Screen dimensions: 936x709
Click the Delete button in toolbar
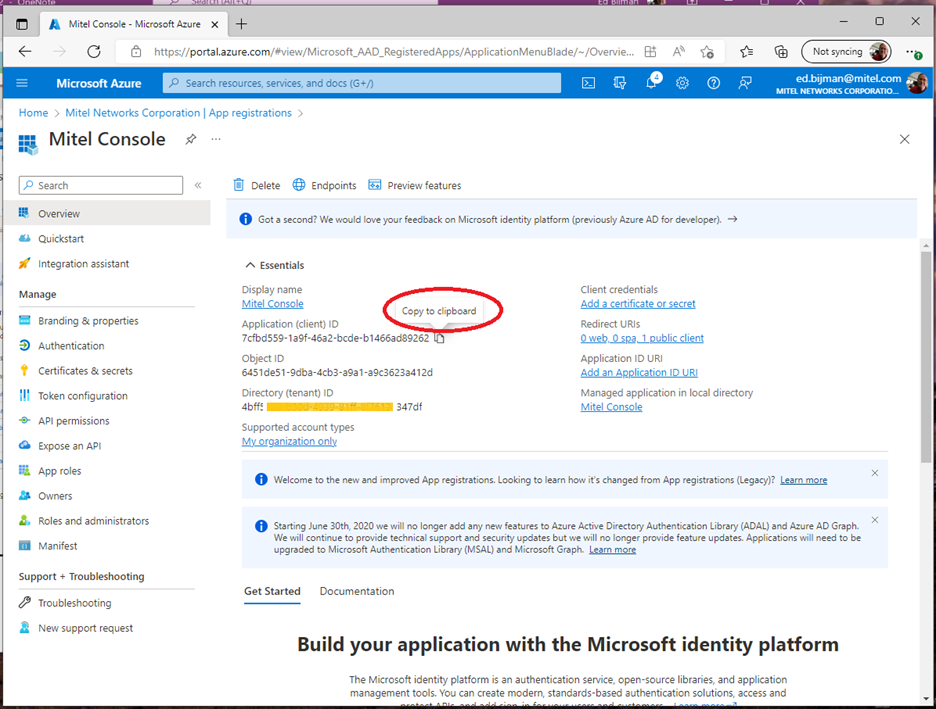click(257, 185)
